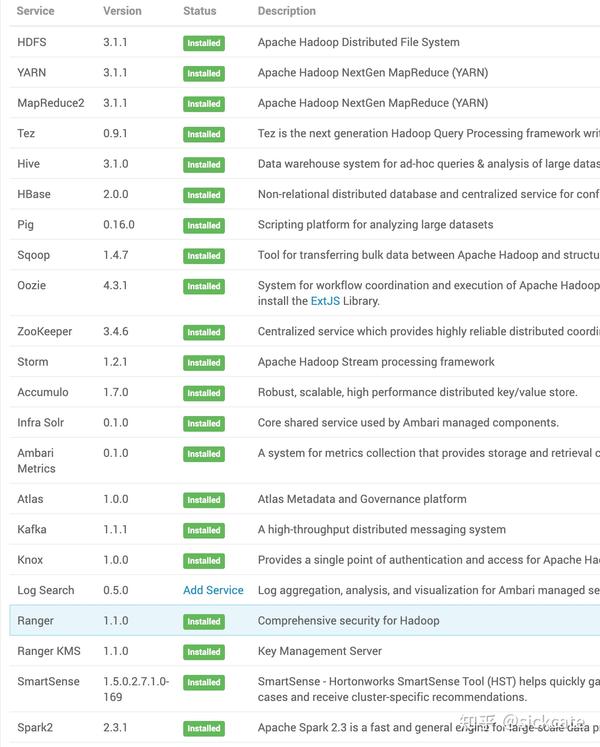Screen dimensions: 600x747
Task: Click version 1.4.7 in the Sqoop row
Action: [116, 255]
